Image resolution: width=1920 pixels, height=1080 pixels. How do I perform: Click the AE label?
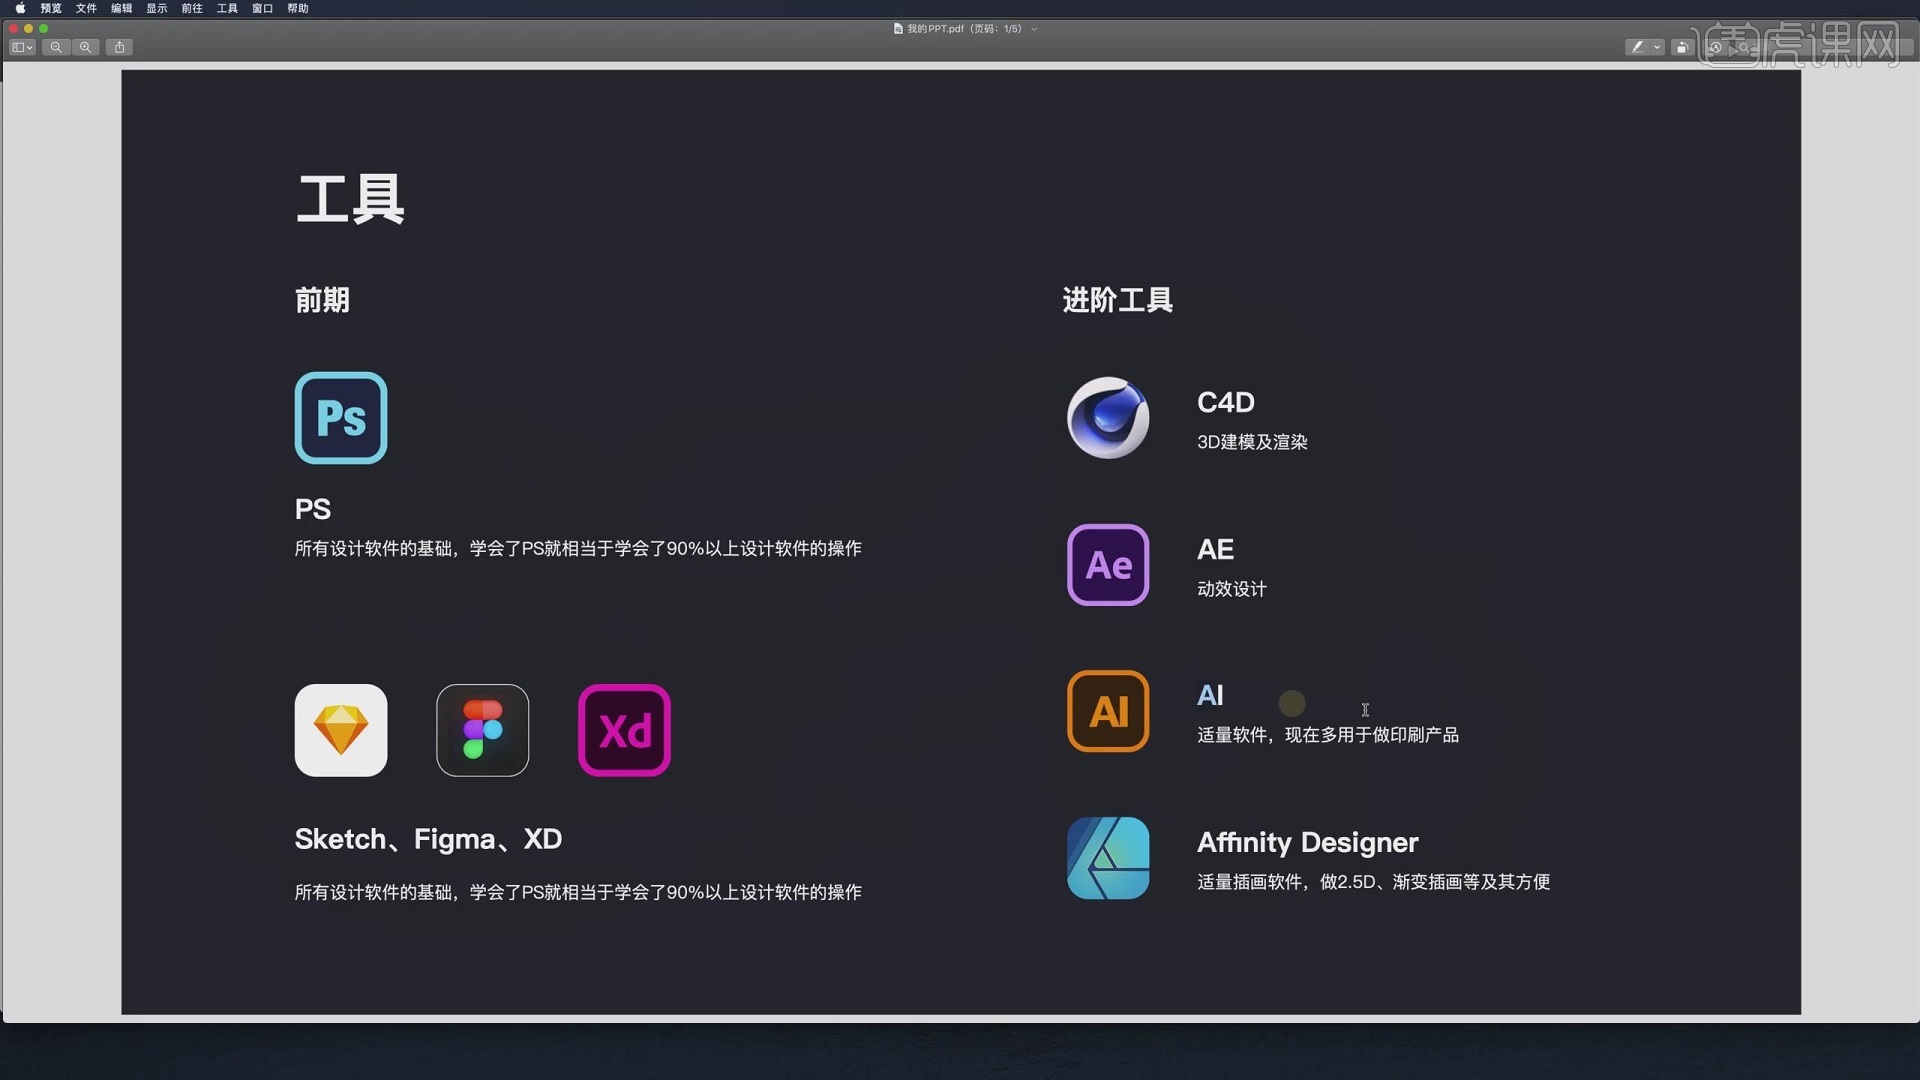pos(1215,549)
